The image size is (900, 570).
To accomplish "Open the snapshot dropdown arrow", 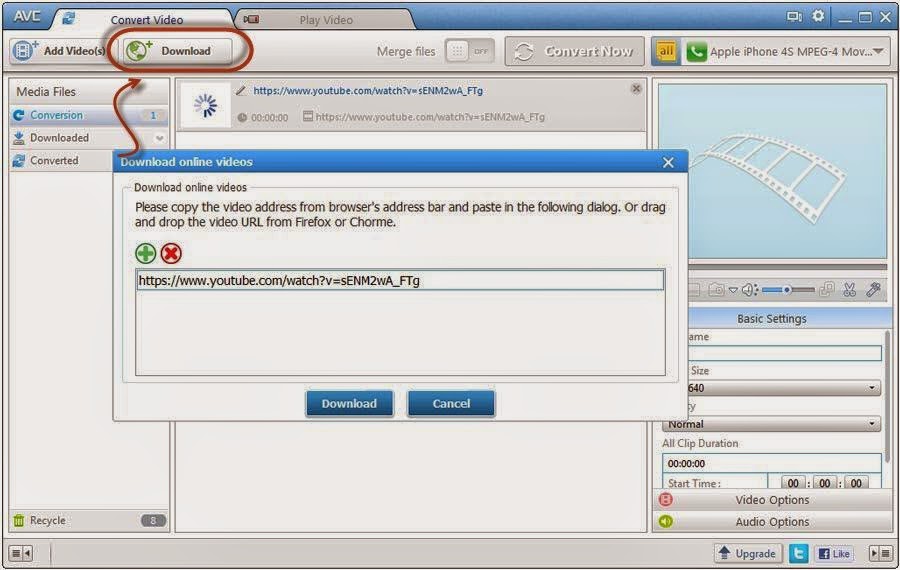I will (x=733, y=290).
